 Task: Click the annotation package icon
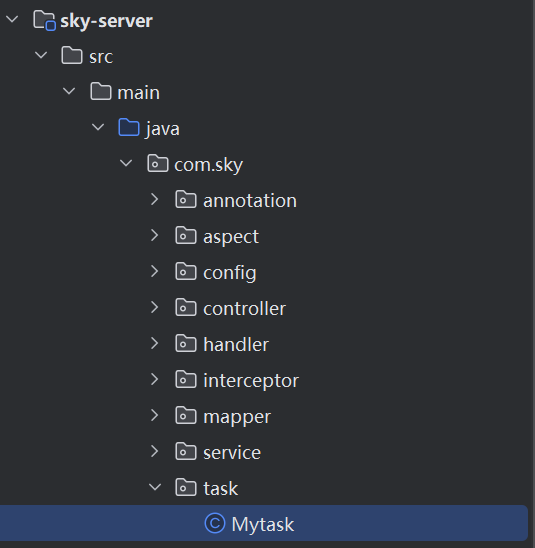pos(186,199)
